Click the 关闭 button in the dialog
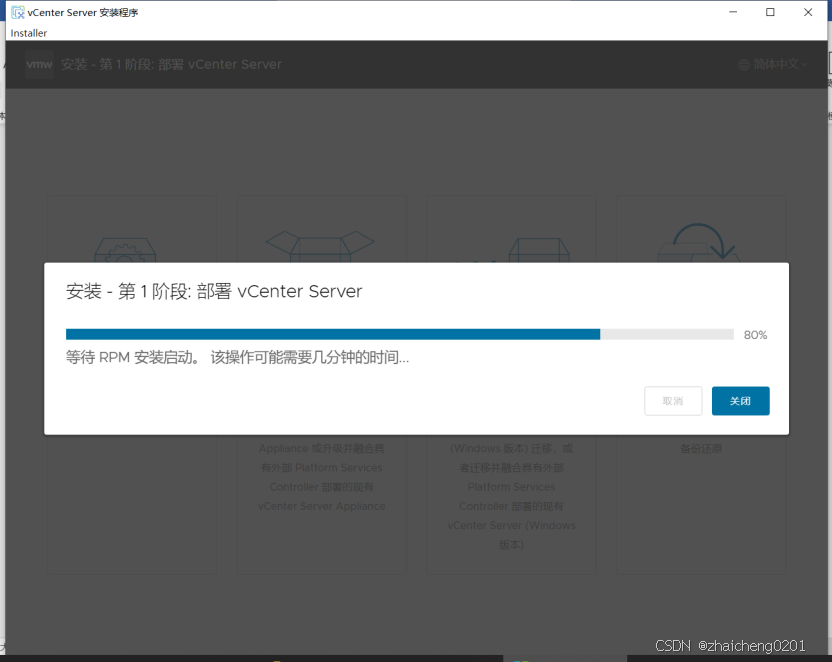 pos(740,401)
